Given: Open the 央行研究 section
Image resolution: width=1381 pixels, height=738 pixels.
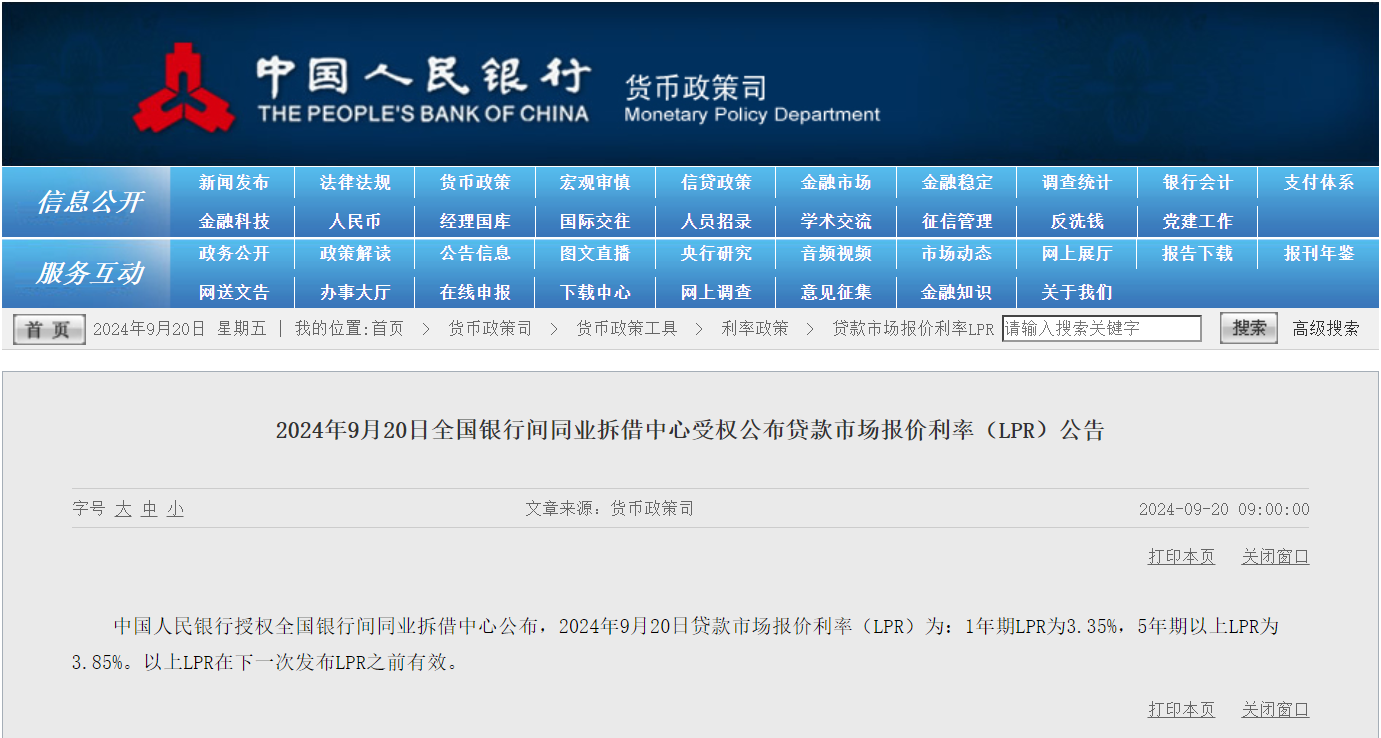Looking at the screenshot, I should 716,255.
